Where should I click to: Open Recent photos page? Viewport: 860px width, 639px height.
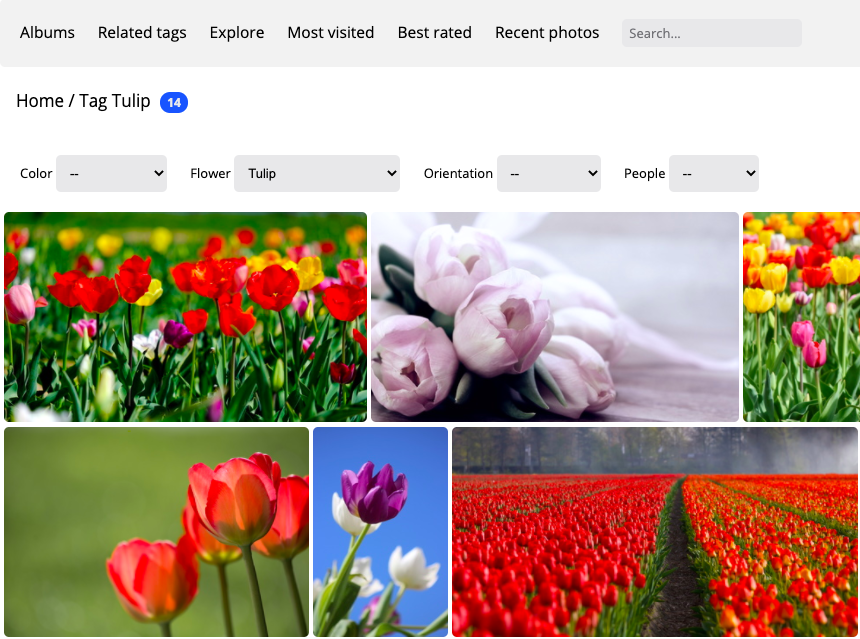pyautogui.click(x=547, y=33)
